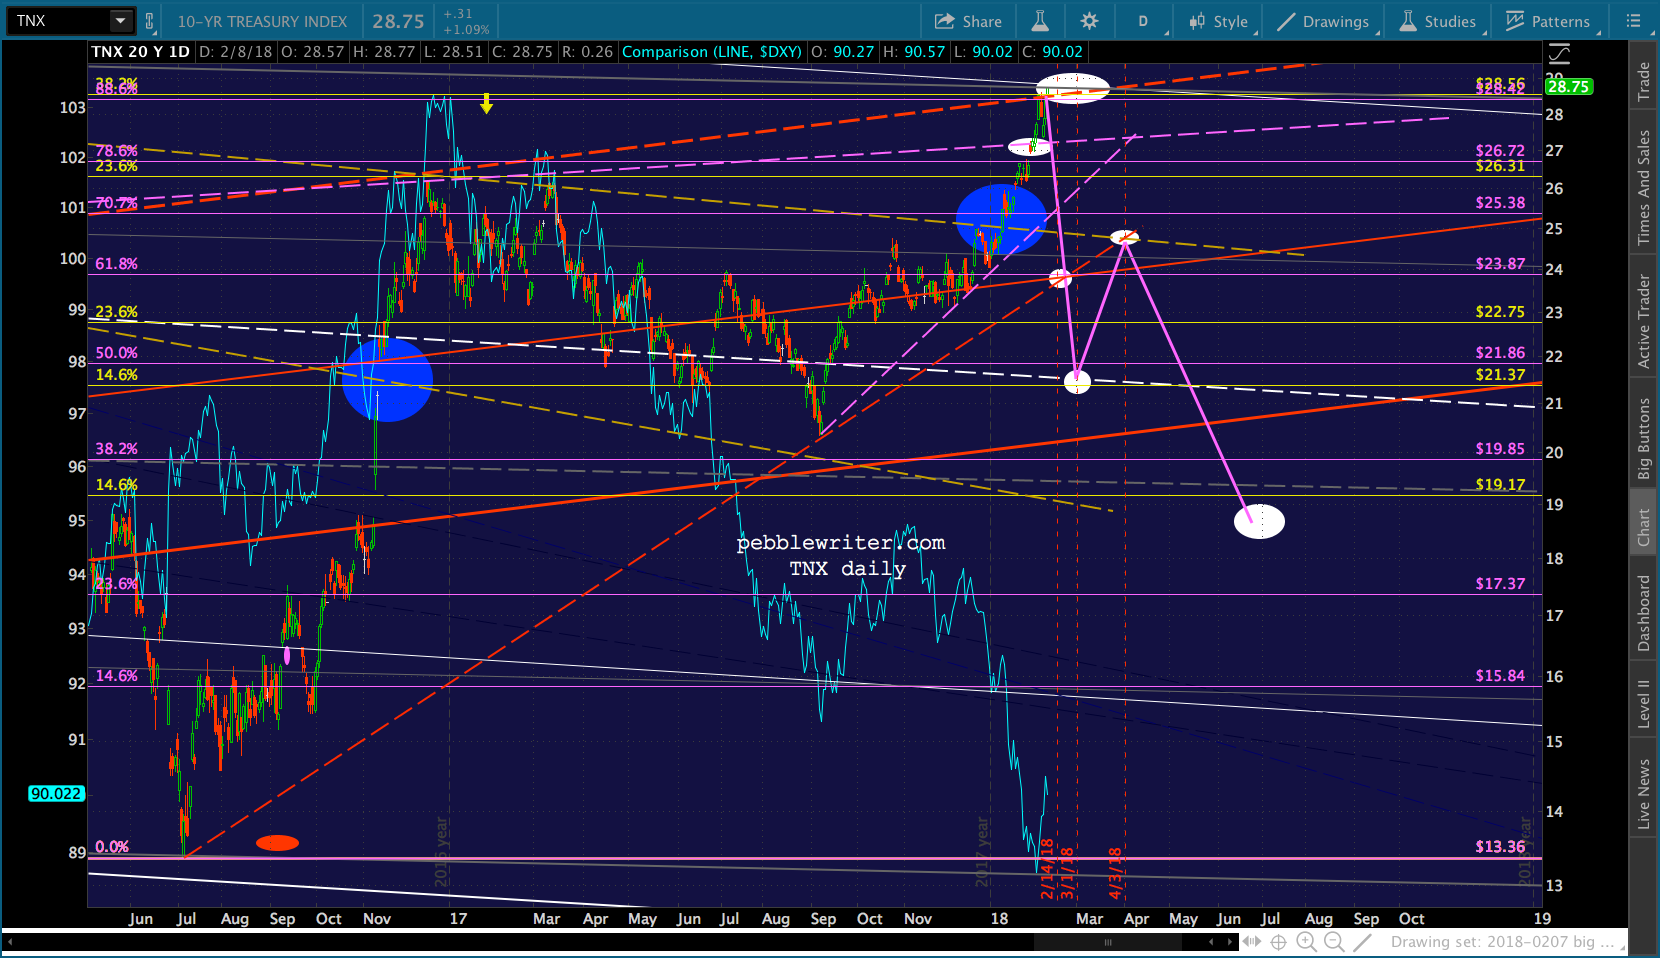This screenshot has height=958, width=1660.
Task: Open chart settings gear icon
Action: pos(1089,21)
